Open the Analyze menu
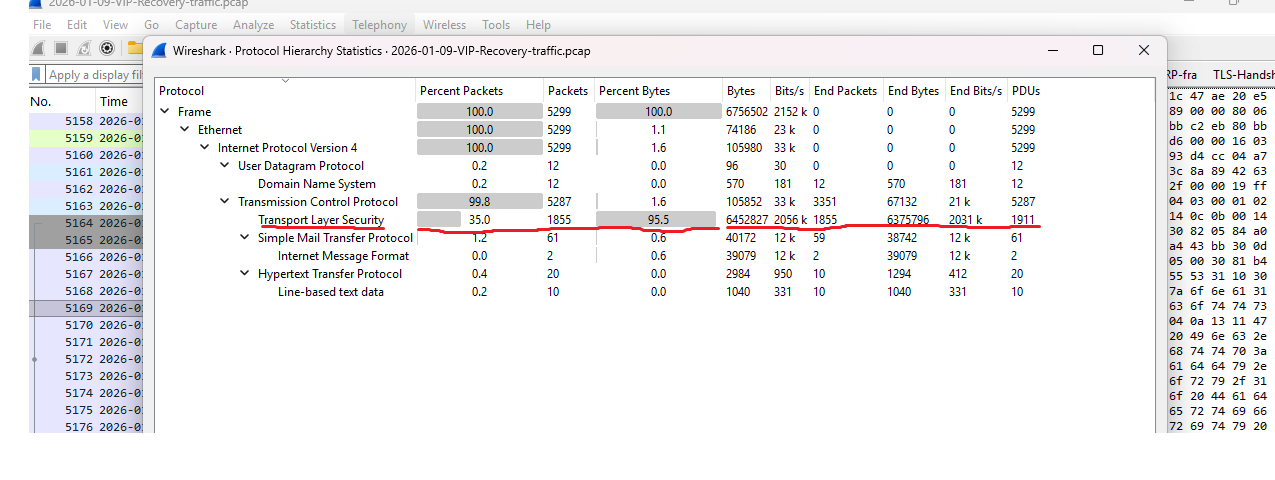Screen dimensions: 1275x480 (253, 25)
